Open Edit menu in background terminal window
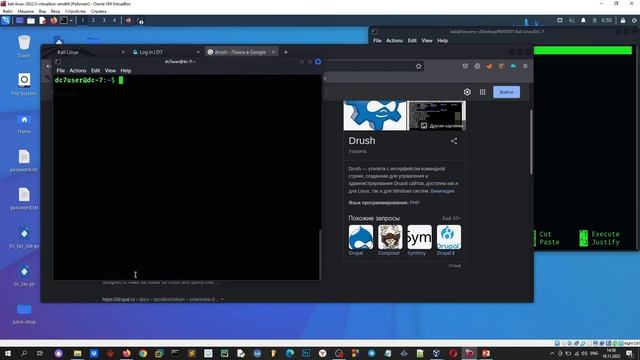Image resolution: width=640 pixels, height=360 pixels. pos(412,41)
